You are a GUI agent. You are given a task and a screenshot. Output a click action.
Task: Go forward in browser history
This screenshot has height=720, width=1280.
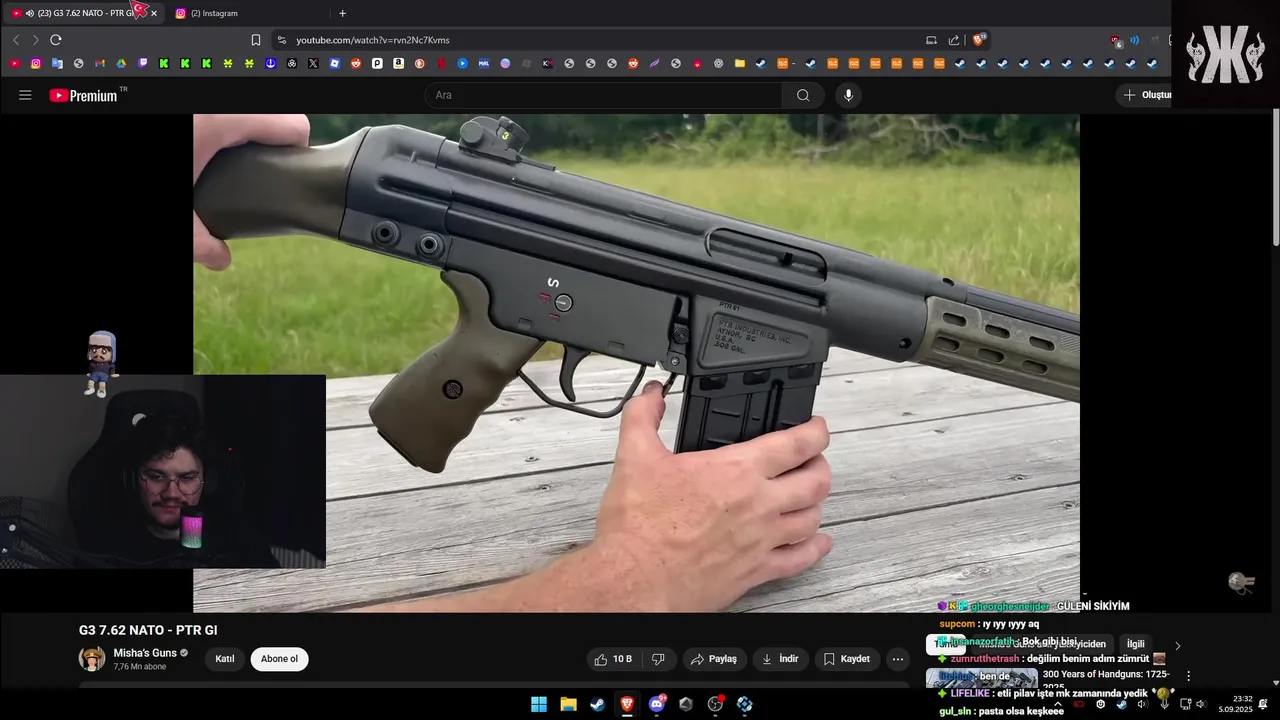[x=35, y=40]
